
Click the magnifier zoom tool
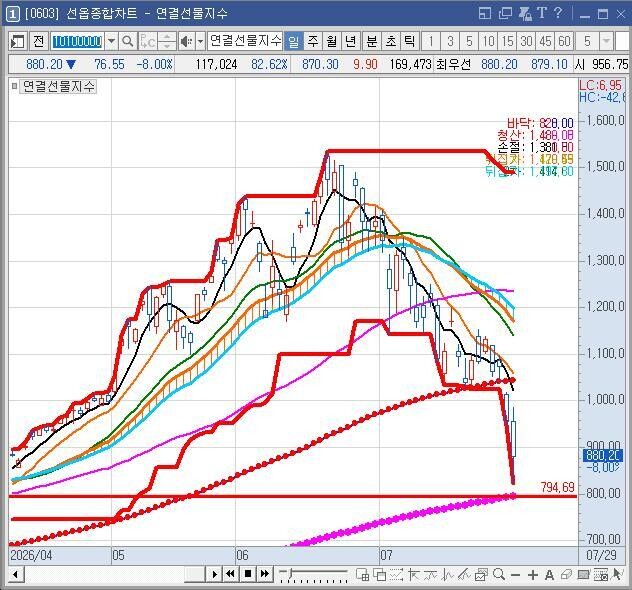(x=499, y=574)
